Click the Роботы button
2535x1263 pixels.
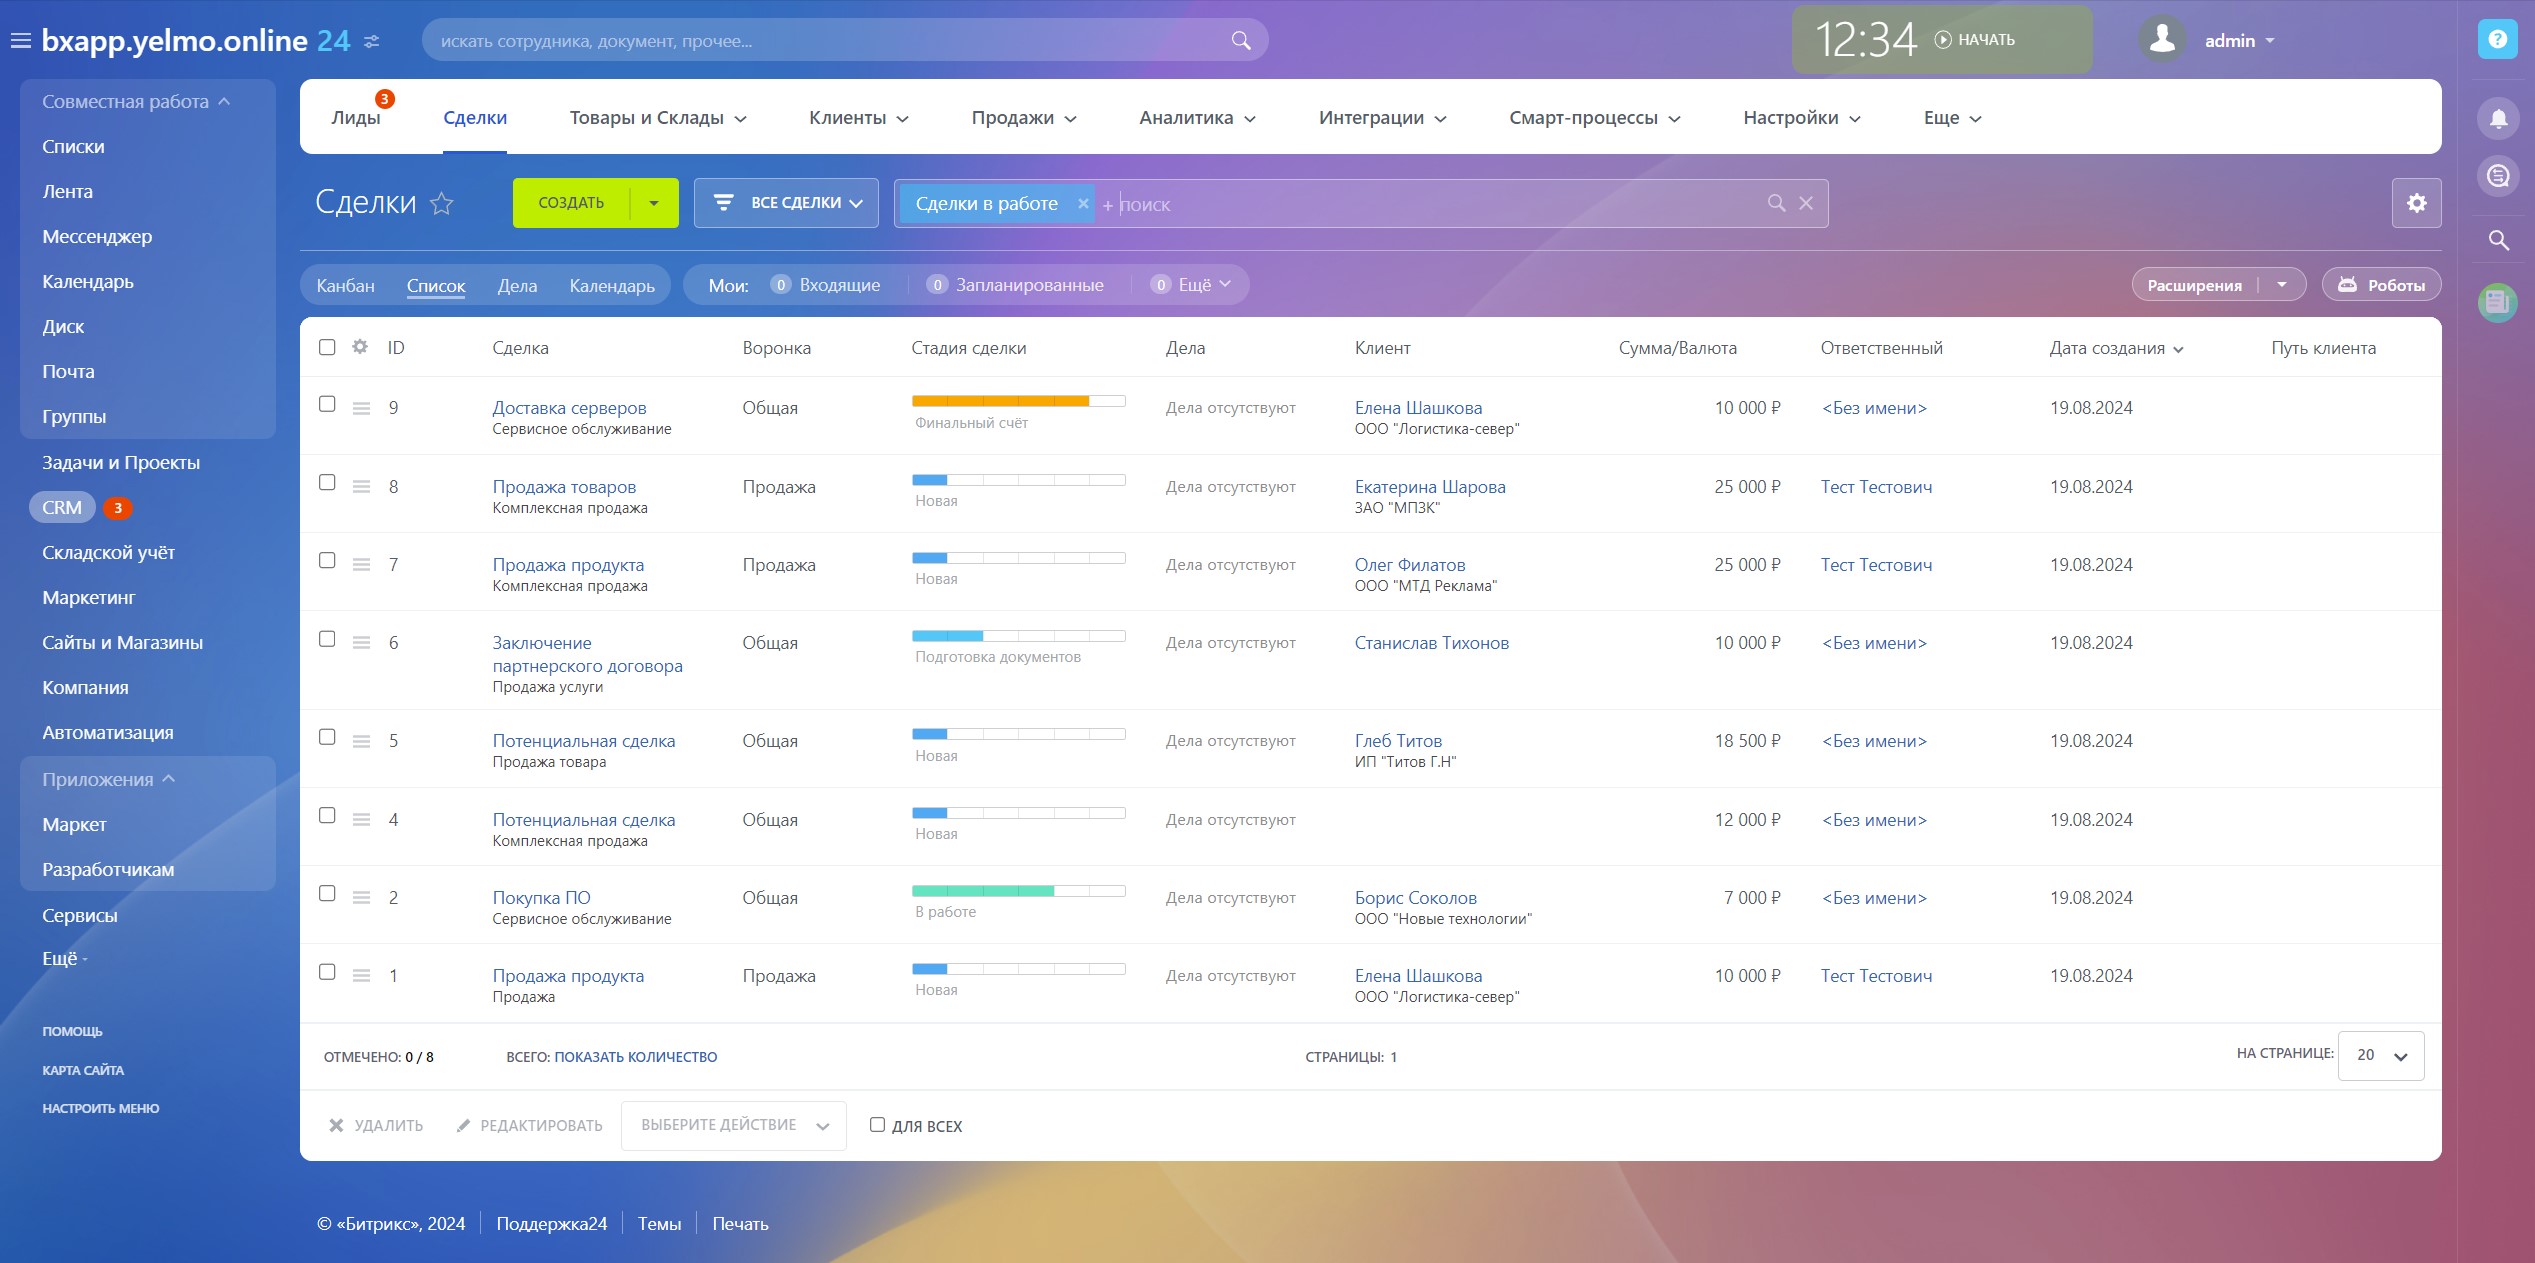click(x=2381, y=285)
